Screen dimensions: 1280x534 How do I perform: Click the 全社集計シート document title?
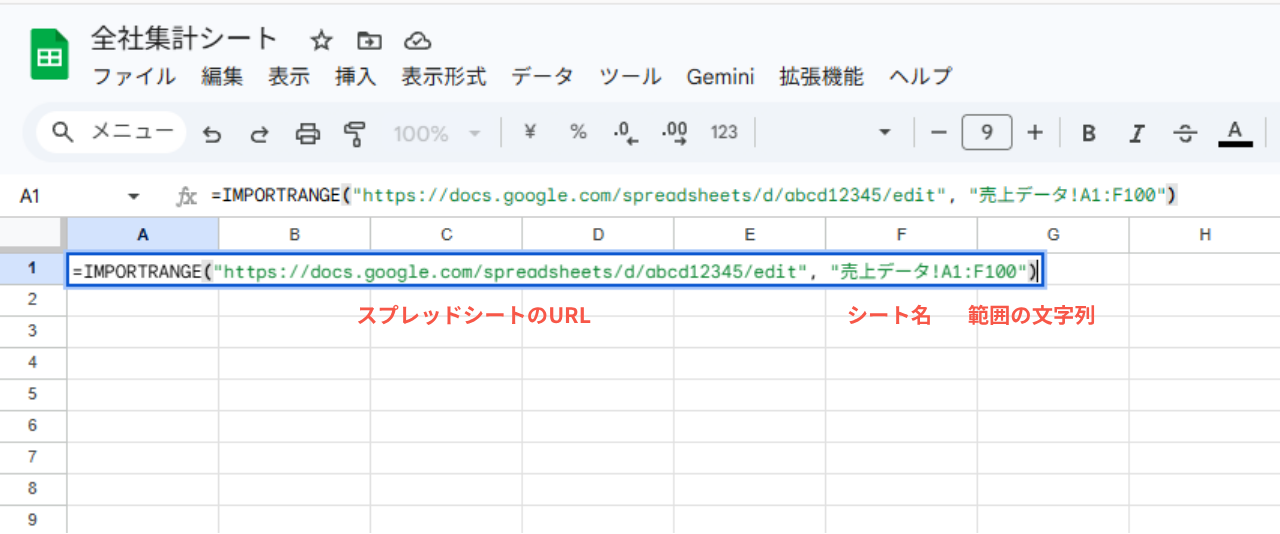click(x=184, y=39)
